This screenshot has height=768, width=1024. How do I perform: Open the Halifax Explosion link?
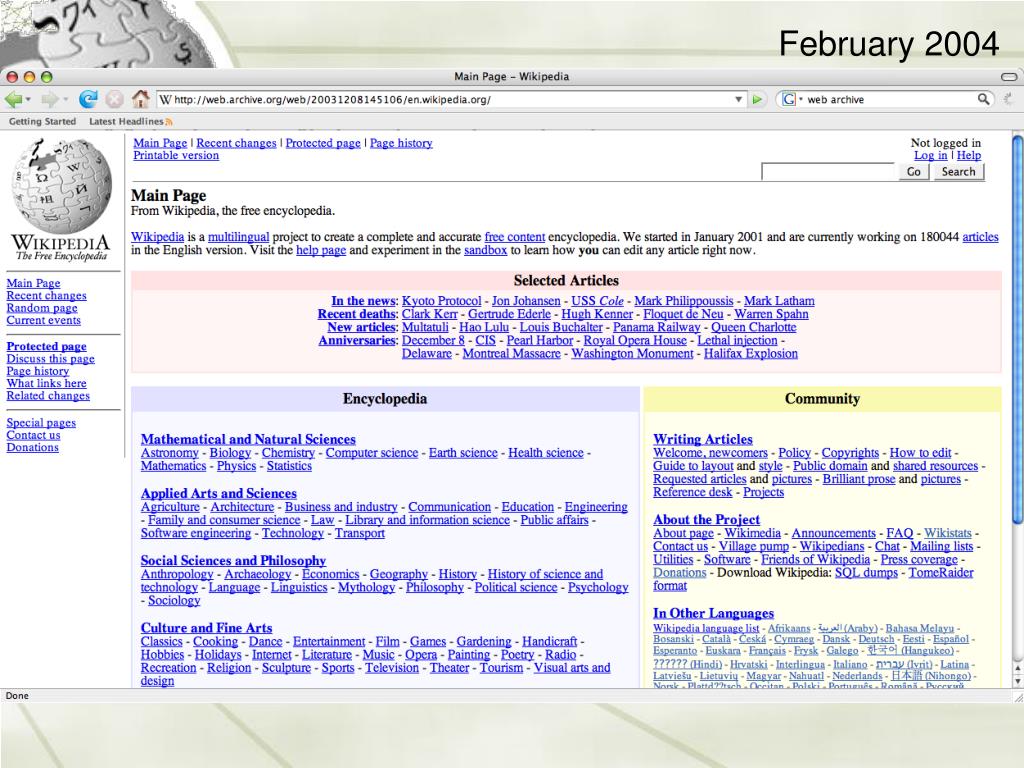[751, 353]
